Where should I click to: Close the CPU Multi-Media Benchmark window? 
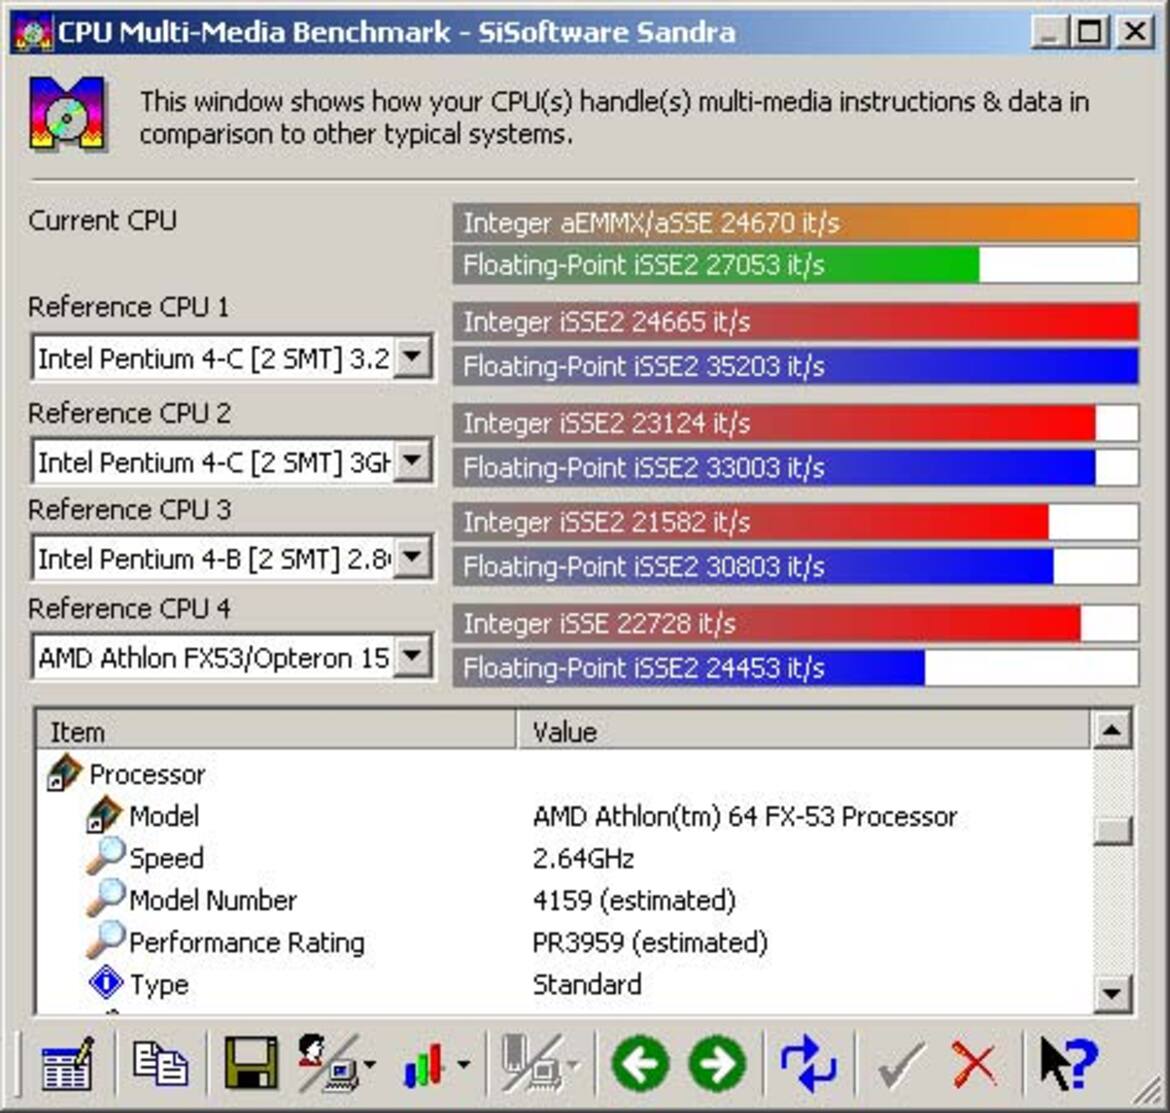[1135, 33]
